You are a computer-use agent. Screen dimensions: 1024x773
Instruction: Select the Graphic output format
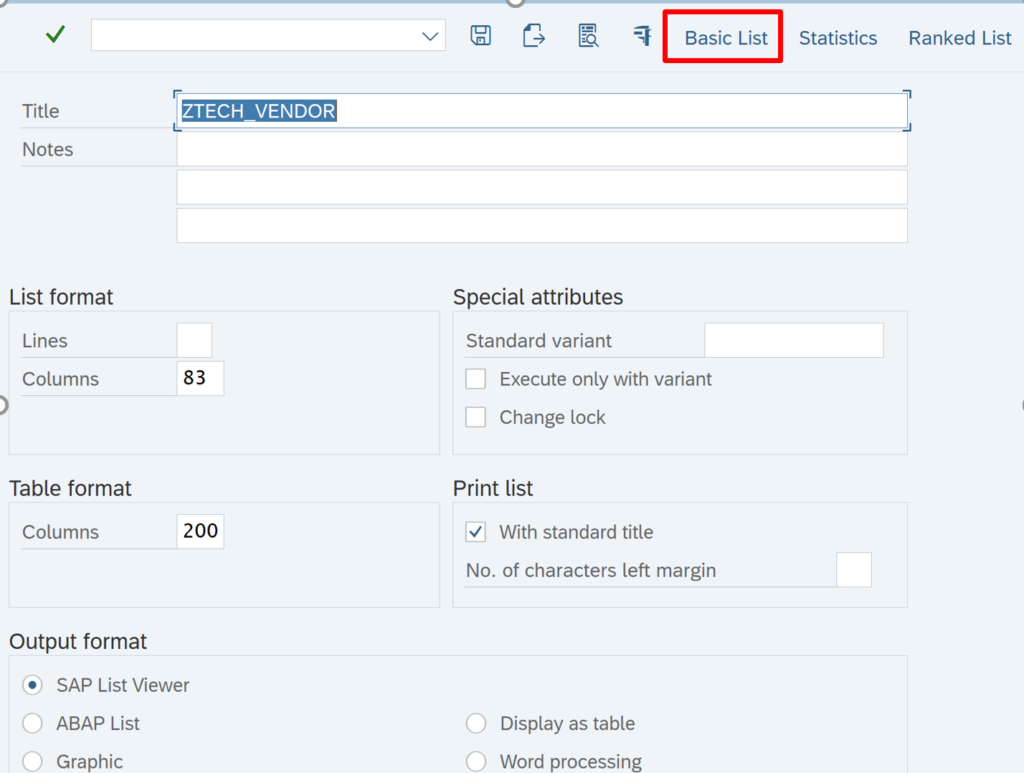pos(31,761)
